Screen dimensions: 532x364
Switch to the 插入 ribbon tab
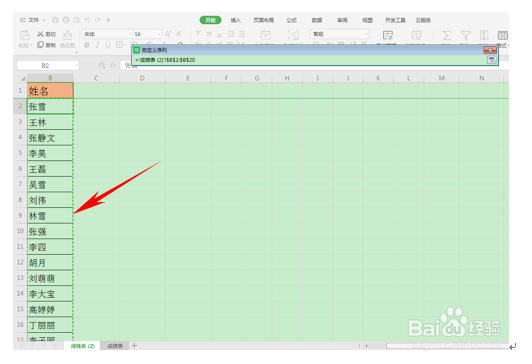(236, 20)
